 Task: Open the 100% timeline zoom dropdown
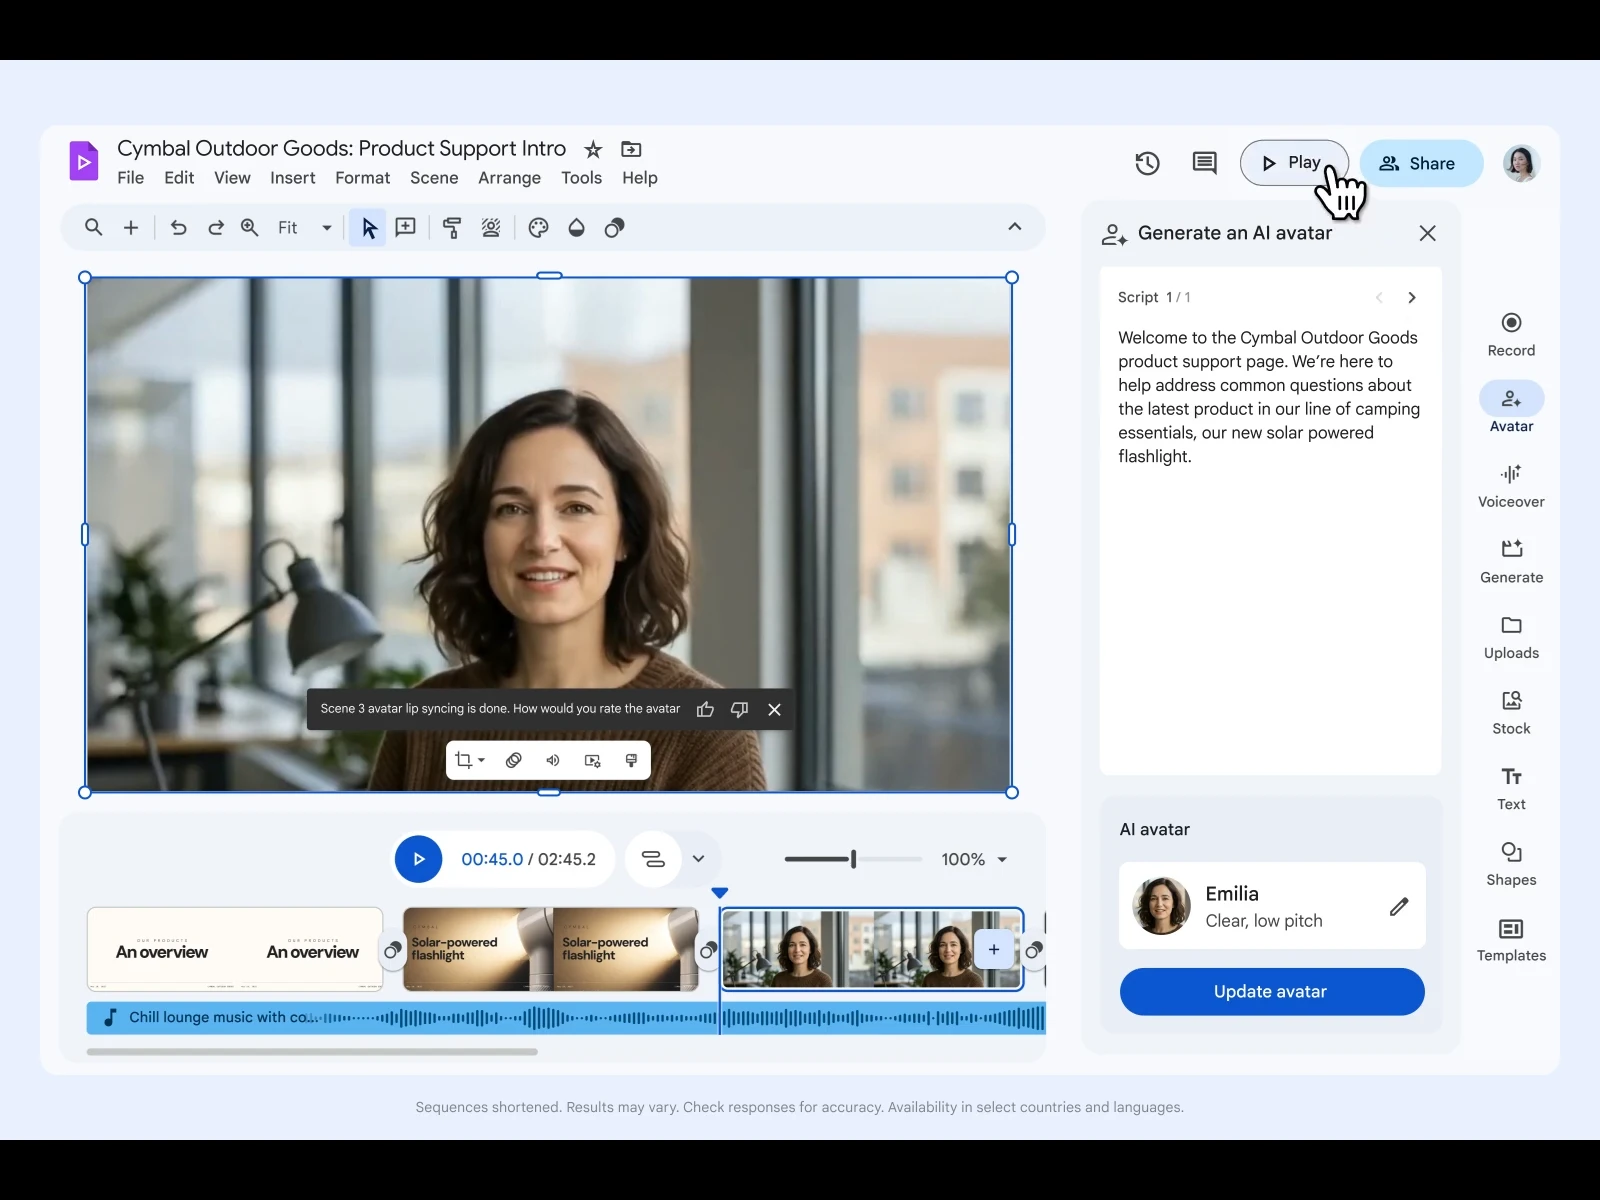point(1002,859)
